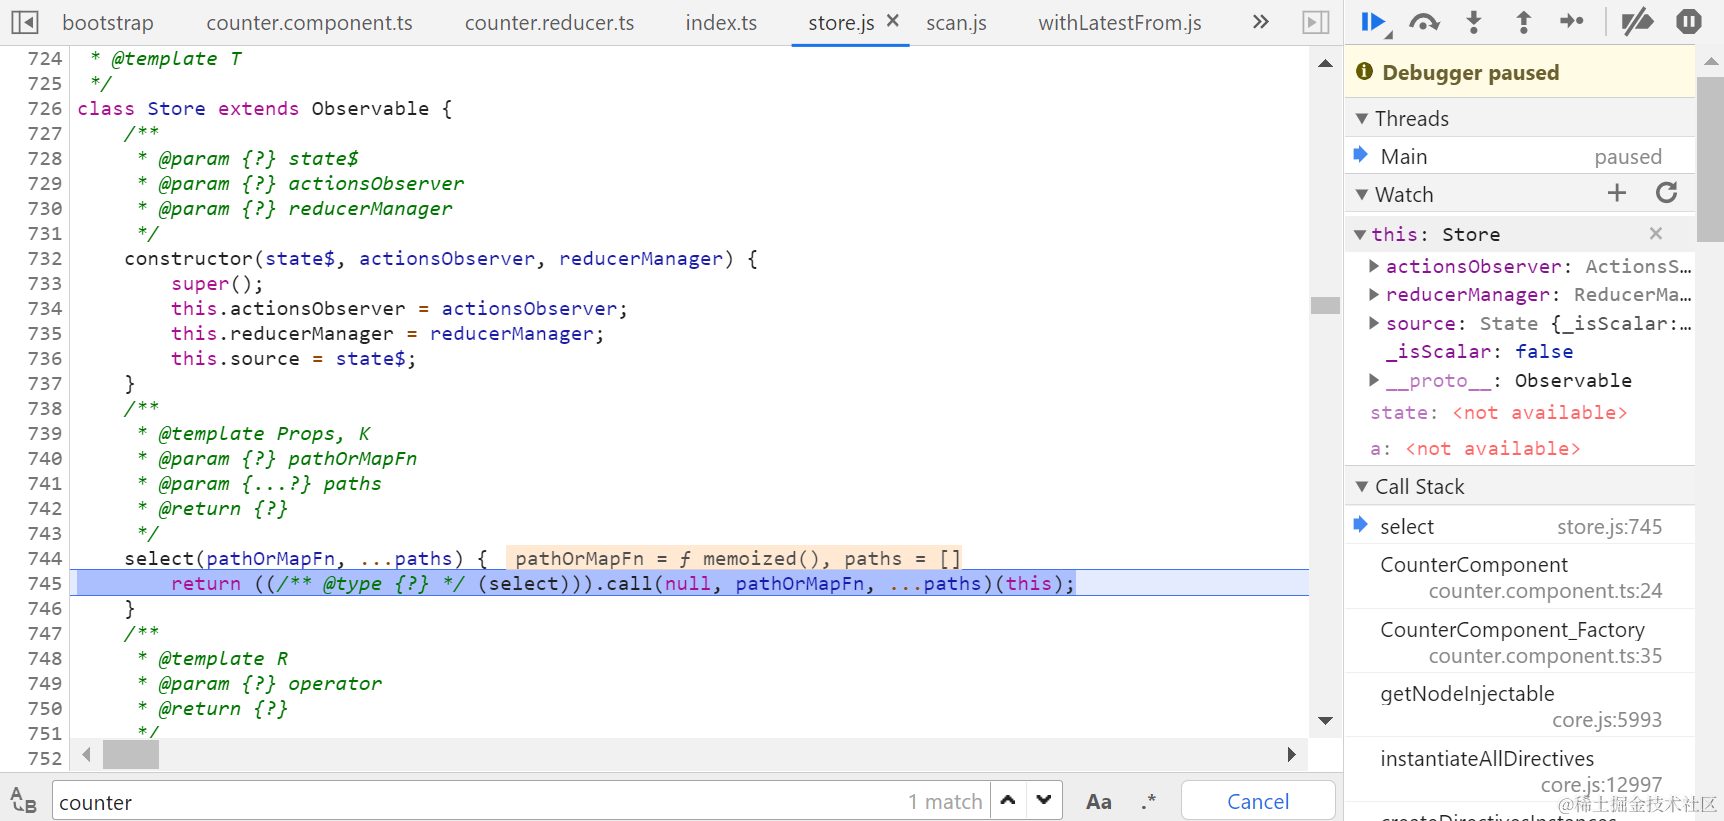Click the horizontal scrollbar thumb

[x=131, y=754]
